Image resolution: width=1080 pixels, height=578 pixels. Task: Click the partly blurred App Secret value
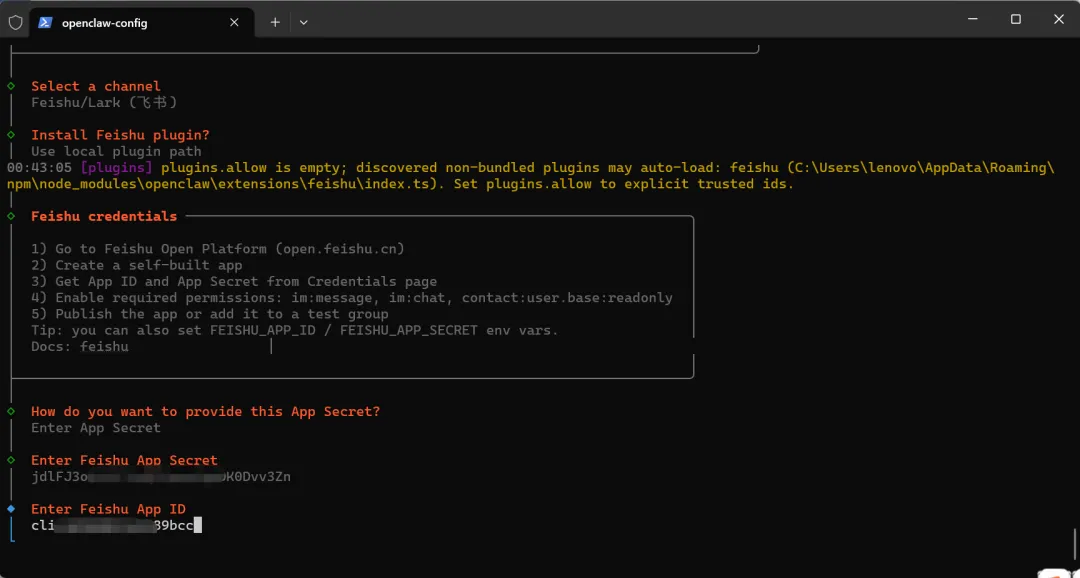[161, 477]
